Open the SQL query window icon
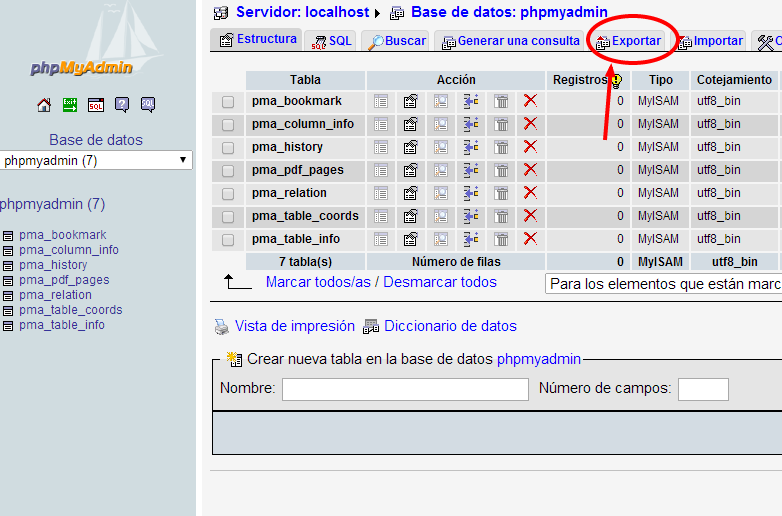This screenshot has width=782, height=516. (96, 105)
